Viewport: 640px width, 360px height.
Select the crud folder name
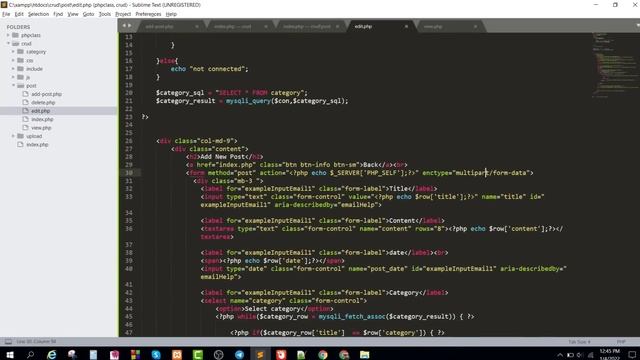click(26, 44)
